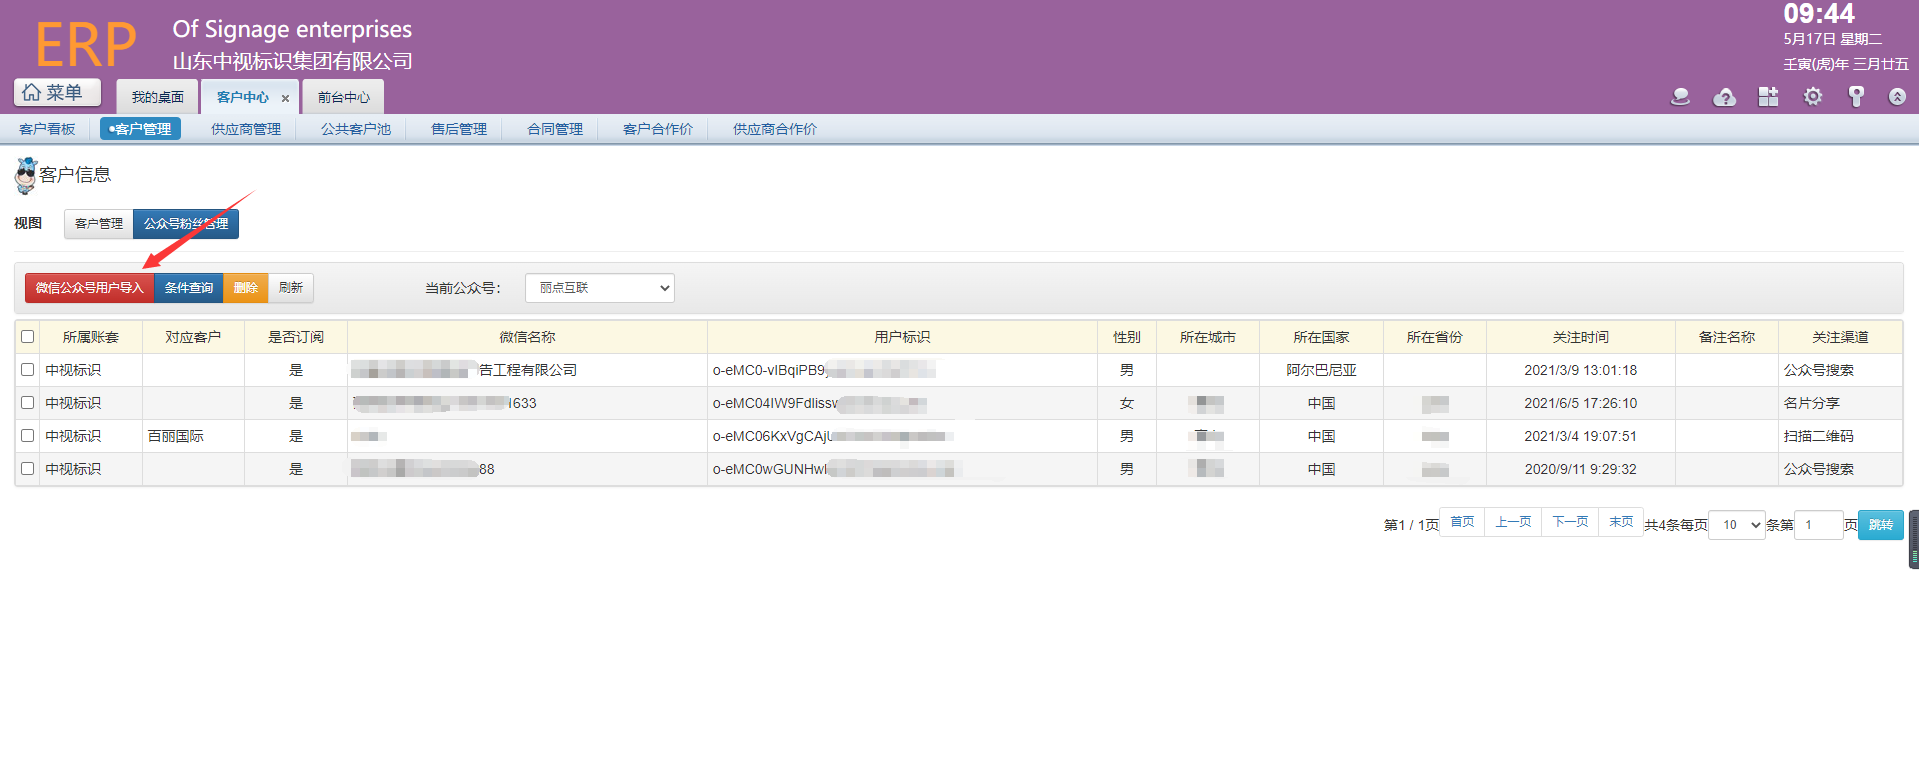Image resolution: width=1919 pixels, height=773 pixels.
Task: Open the cloud help icon
Action: pos(1724,97)
